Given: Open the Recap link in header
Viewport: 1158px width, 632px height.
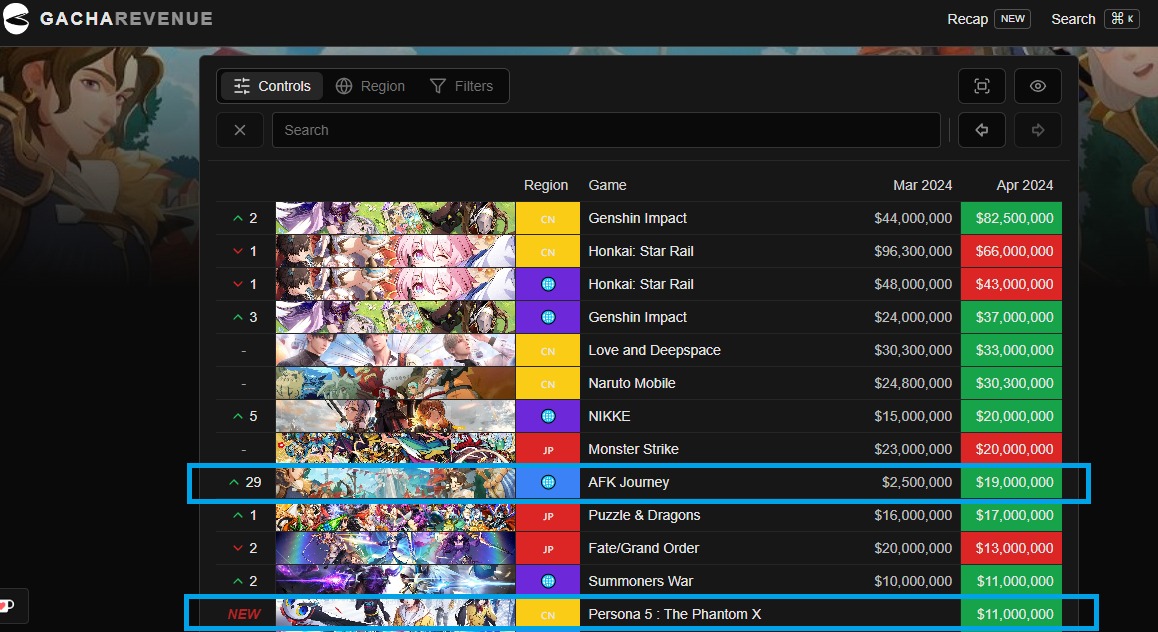Looking at the screenshot, I should (967, 19).
